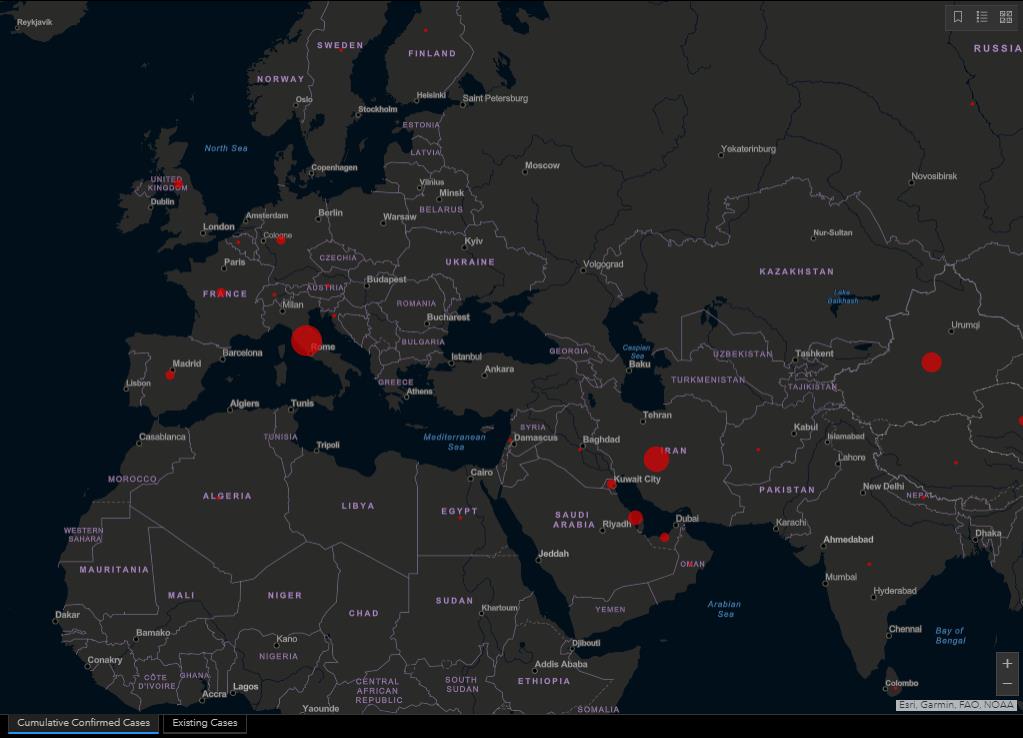This screenshot has height=738, width=1023.
Task: Click the red marker left of Dubai
Action: (x=664, y=537)
